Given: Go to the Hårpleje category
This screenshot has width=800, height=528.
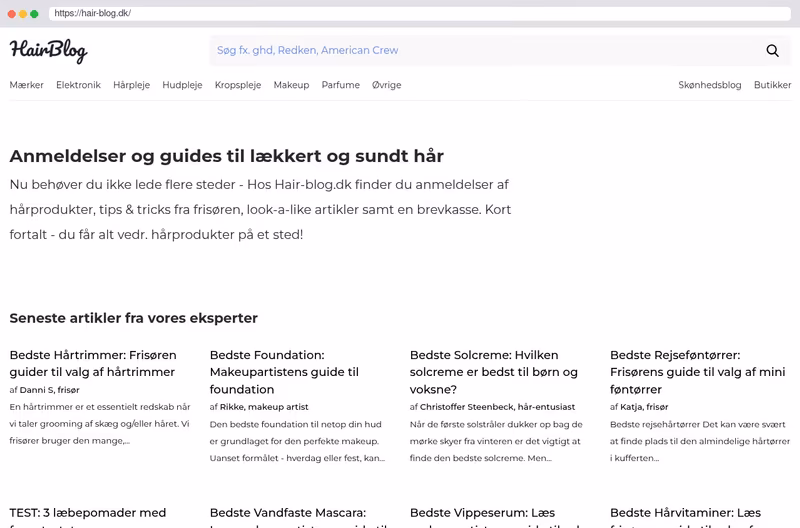Looking at the screenshot, I should point(132,85).
